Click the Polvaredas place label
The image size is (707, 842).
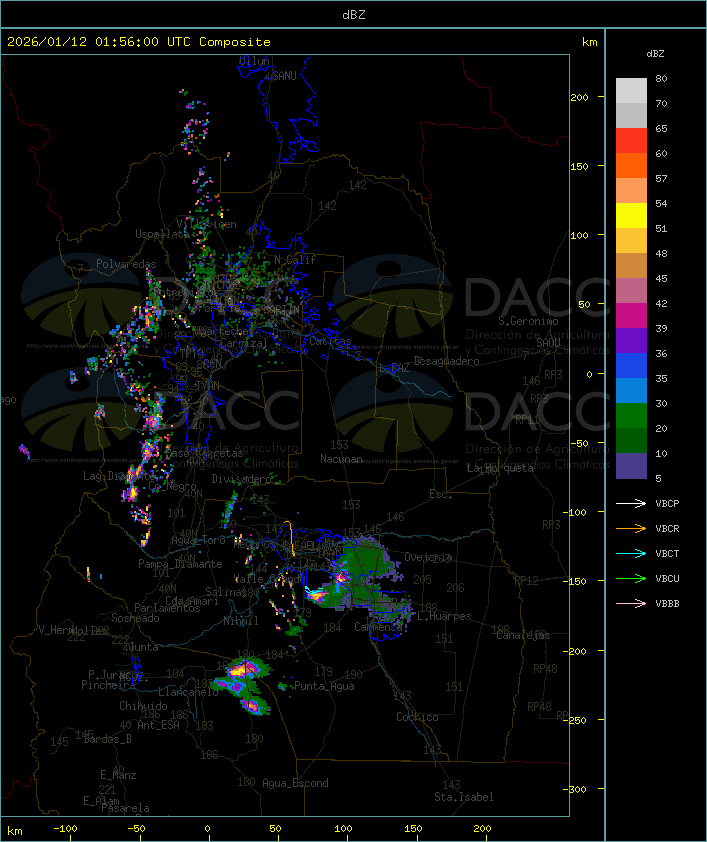tap(126, 264)
